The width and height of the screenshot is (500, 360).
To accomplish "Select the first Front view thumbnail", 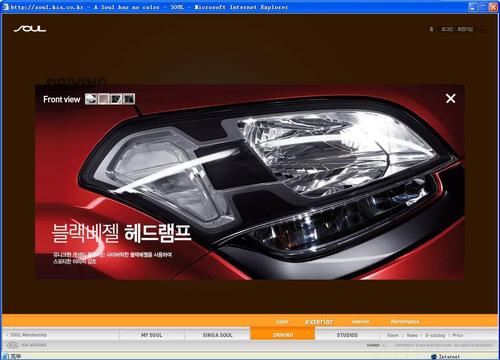I will point(91,99).
